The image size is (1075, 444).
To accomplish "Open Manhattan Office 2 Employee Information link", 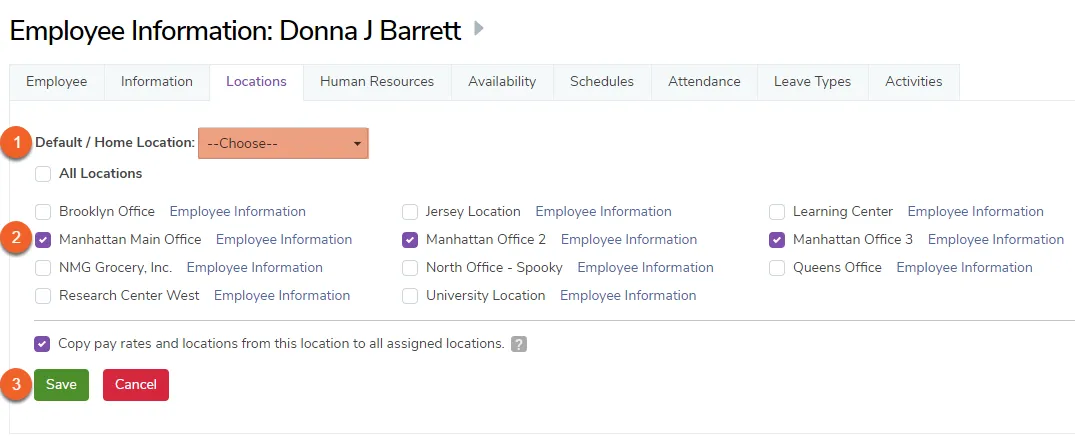I will pyautogui.click(x=629, y=240).
